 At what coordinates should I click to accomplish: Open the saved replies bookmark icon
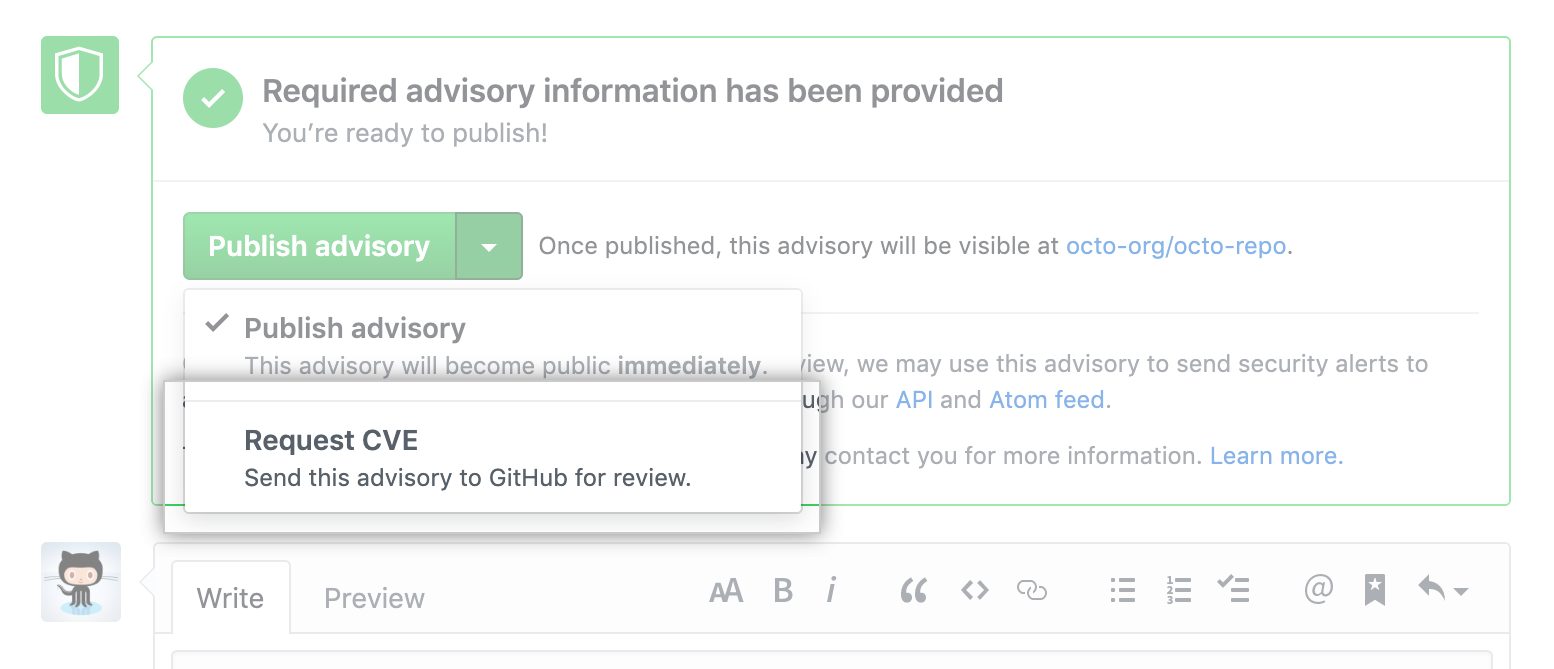(x=1375, y=591)
